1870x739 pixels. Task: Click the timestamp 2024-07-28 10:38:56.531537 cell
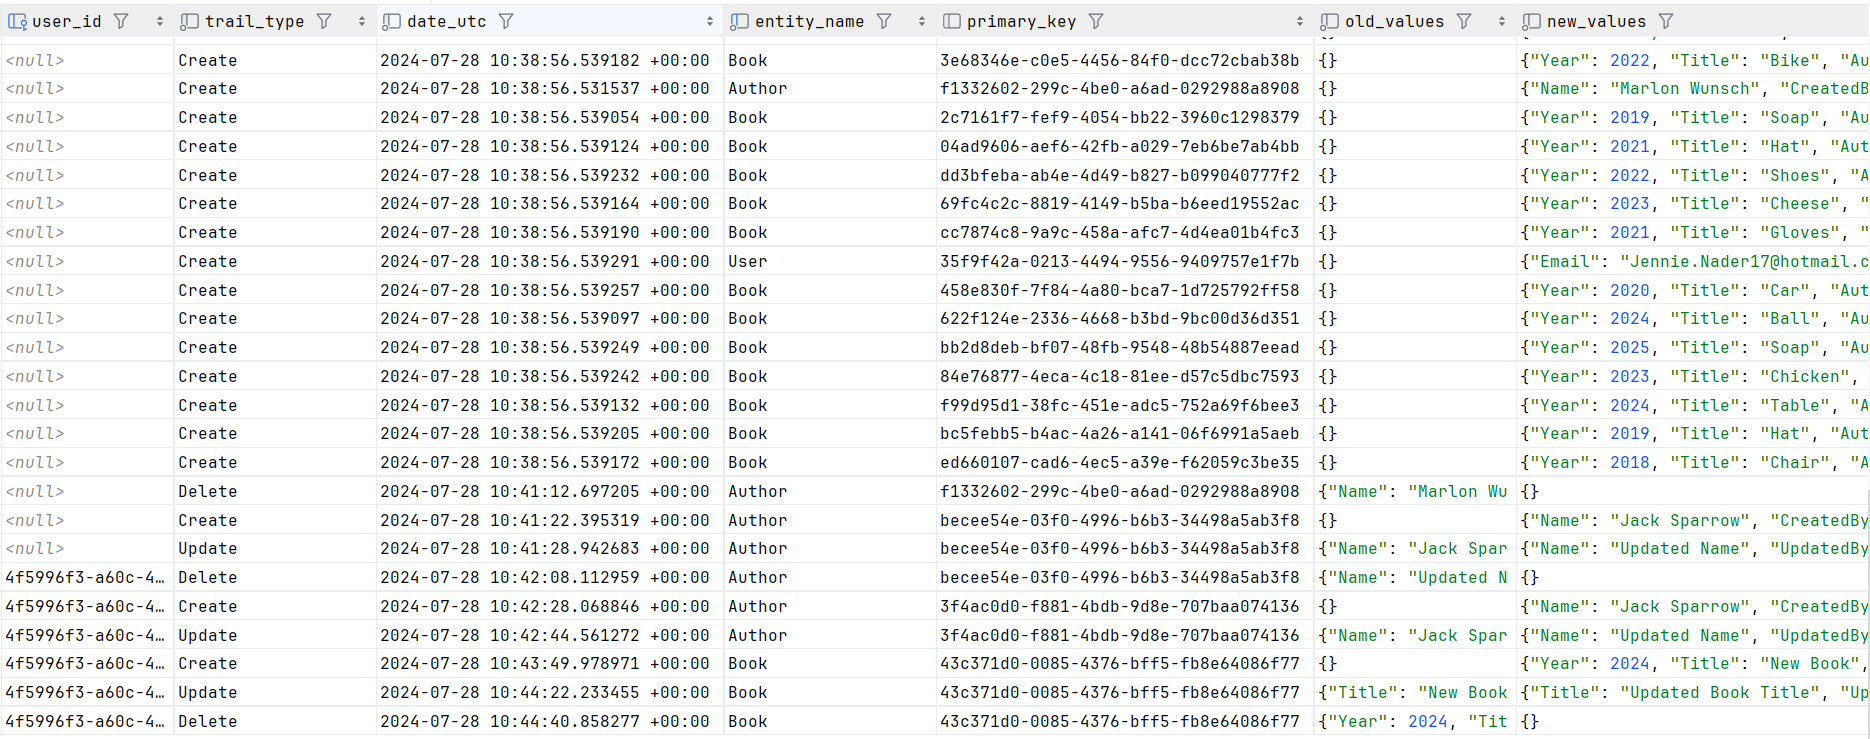coord(550,88)
